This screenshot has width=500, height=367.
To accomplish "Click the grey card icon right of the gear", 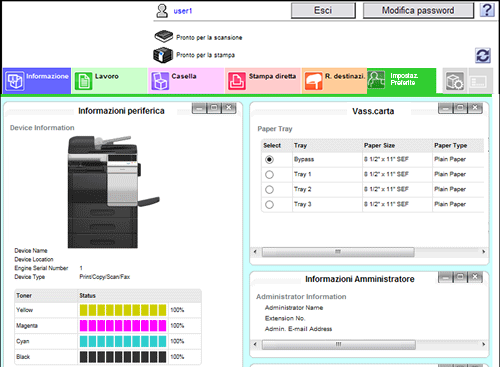I will click(479, 82).
